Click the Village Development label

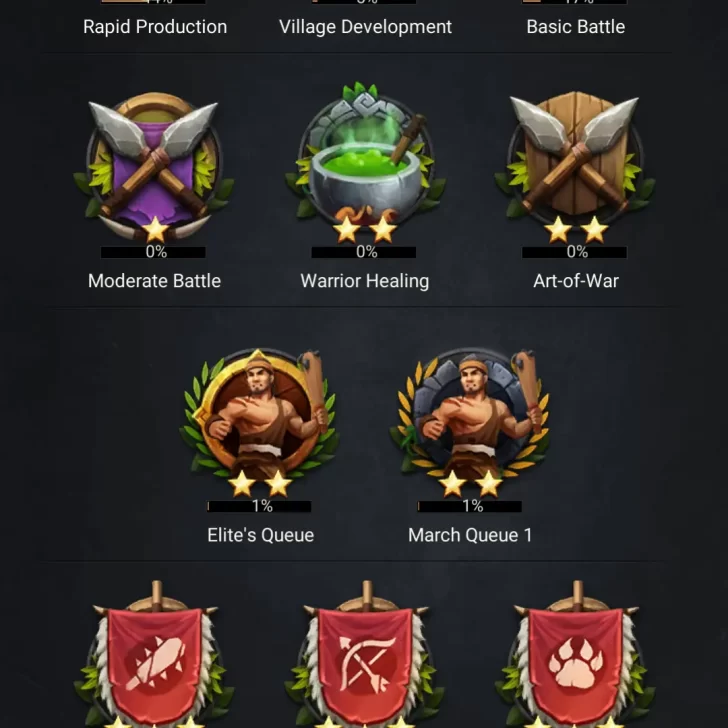[x=365, y=27]
